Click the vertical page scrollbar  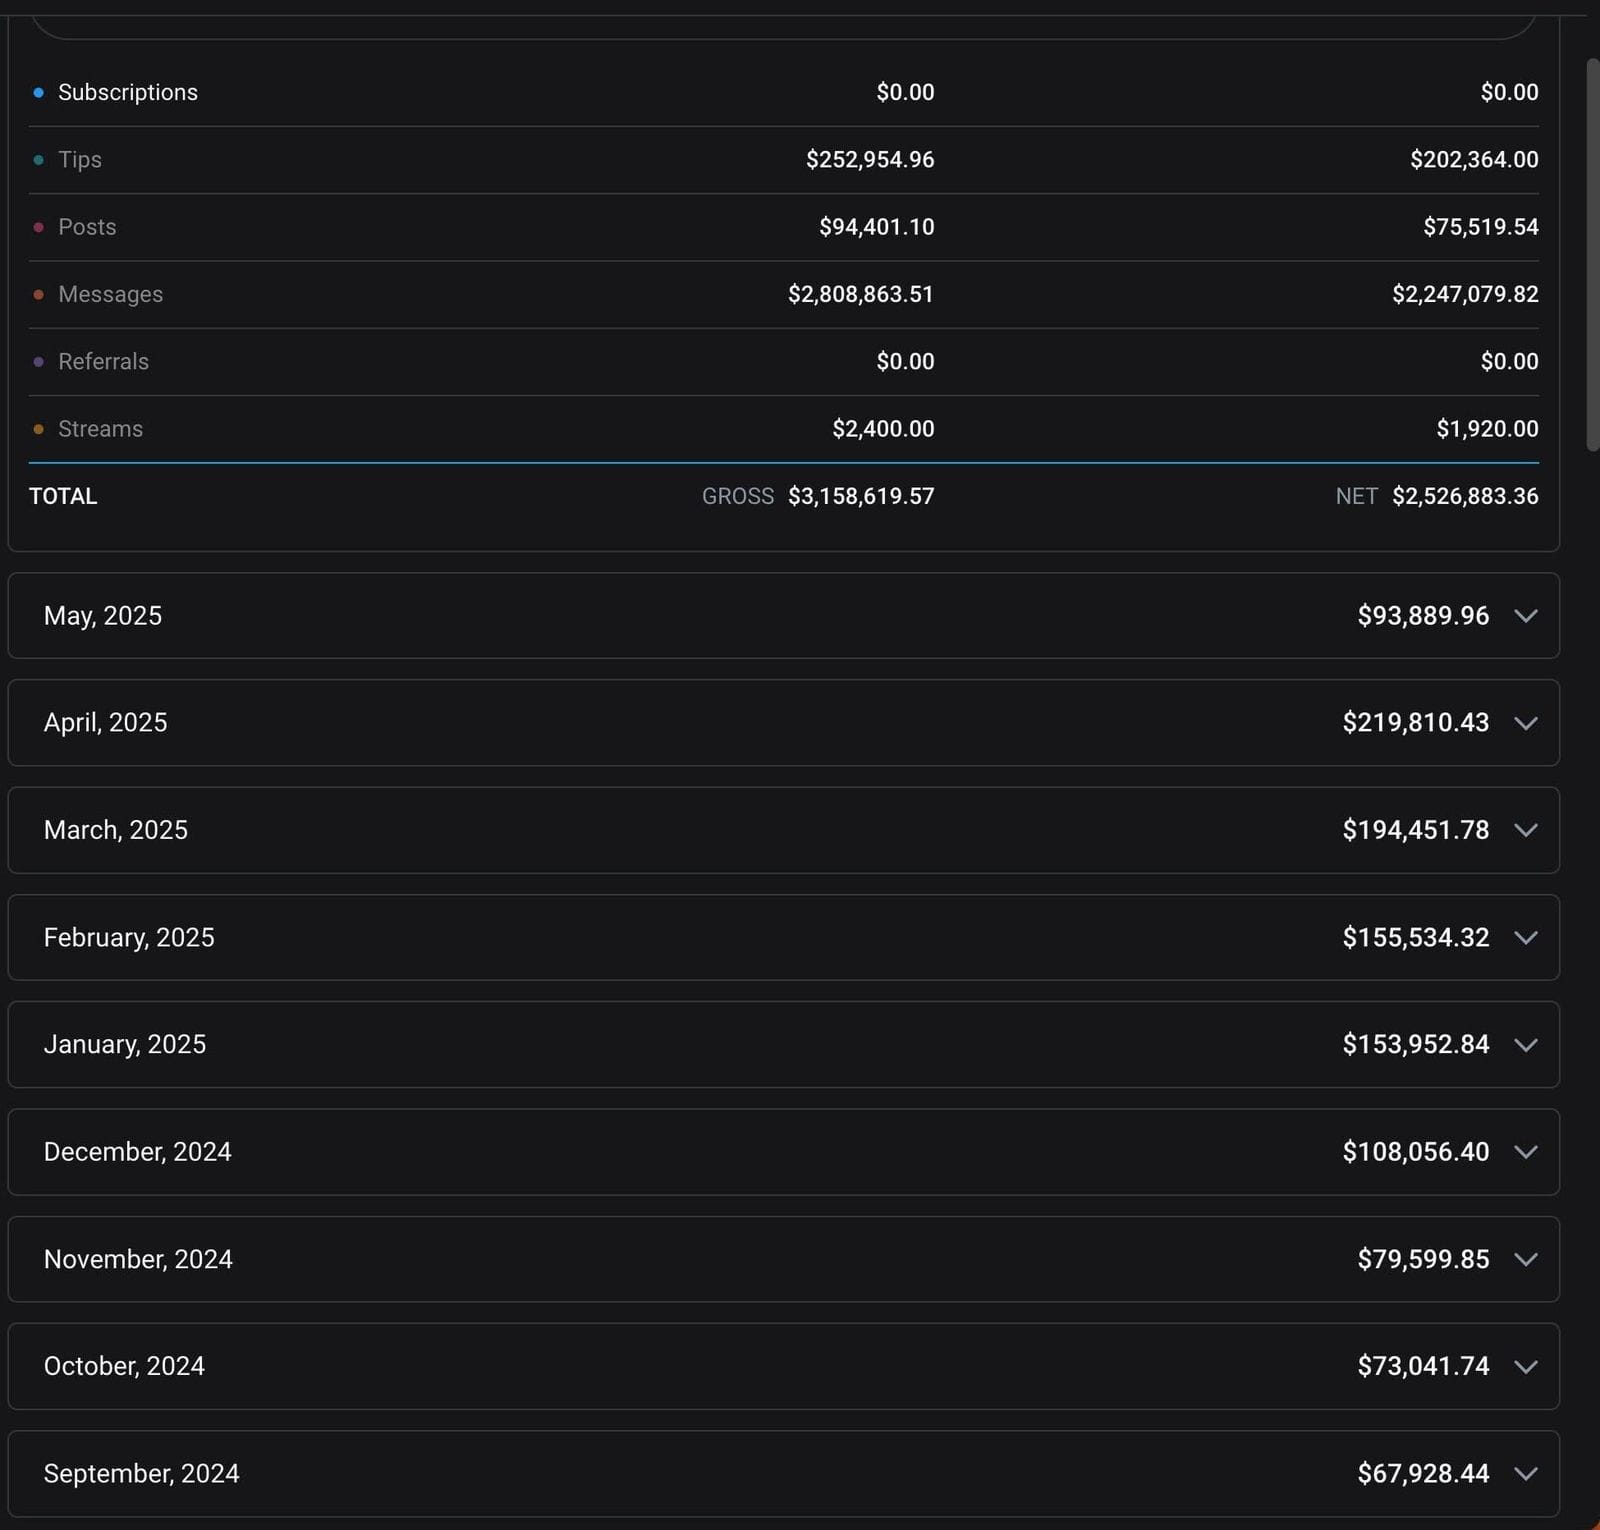1592,255
